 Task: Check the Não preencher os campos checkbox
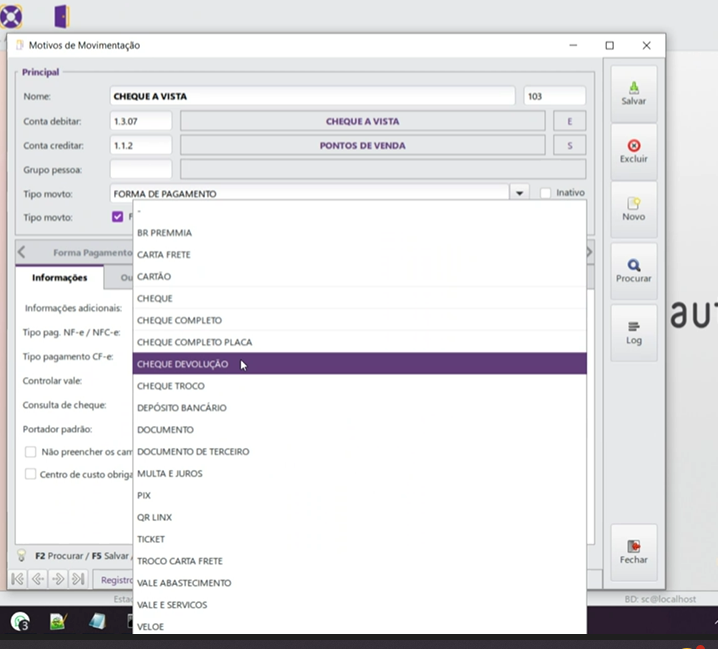coord(30,452)
